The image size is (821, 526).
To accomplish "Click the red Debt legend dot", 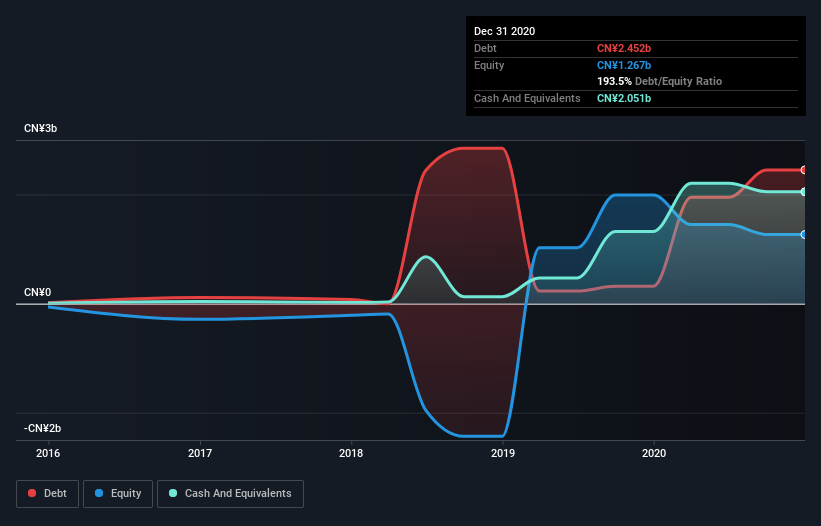I will click(x=32, y=493).
